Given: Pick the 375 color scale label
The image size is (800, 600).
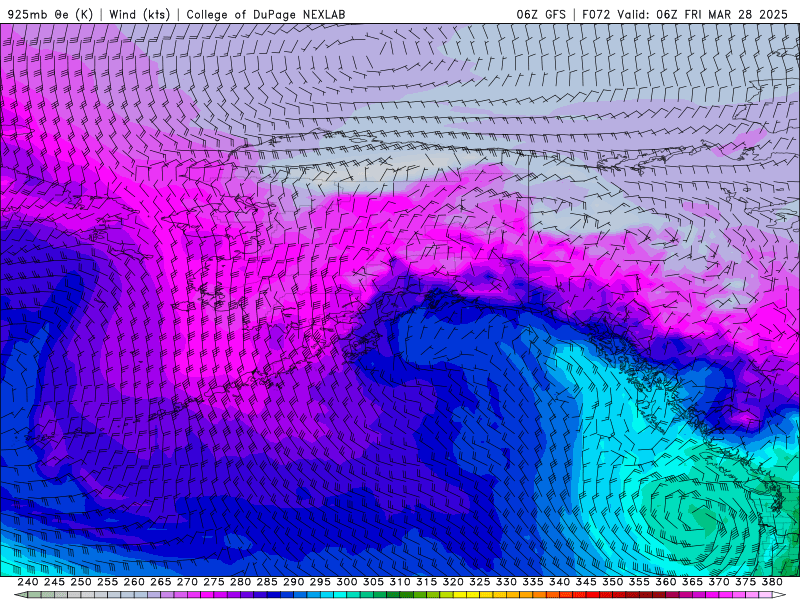Looking at the screenshot, I should click(x=745, y=582).
